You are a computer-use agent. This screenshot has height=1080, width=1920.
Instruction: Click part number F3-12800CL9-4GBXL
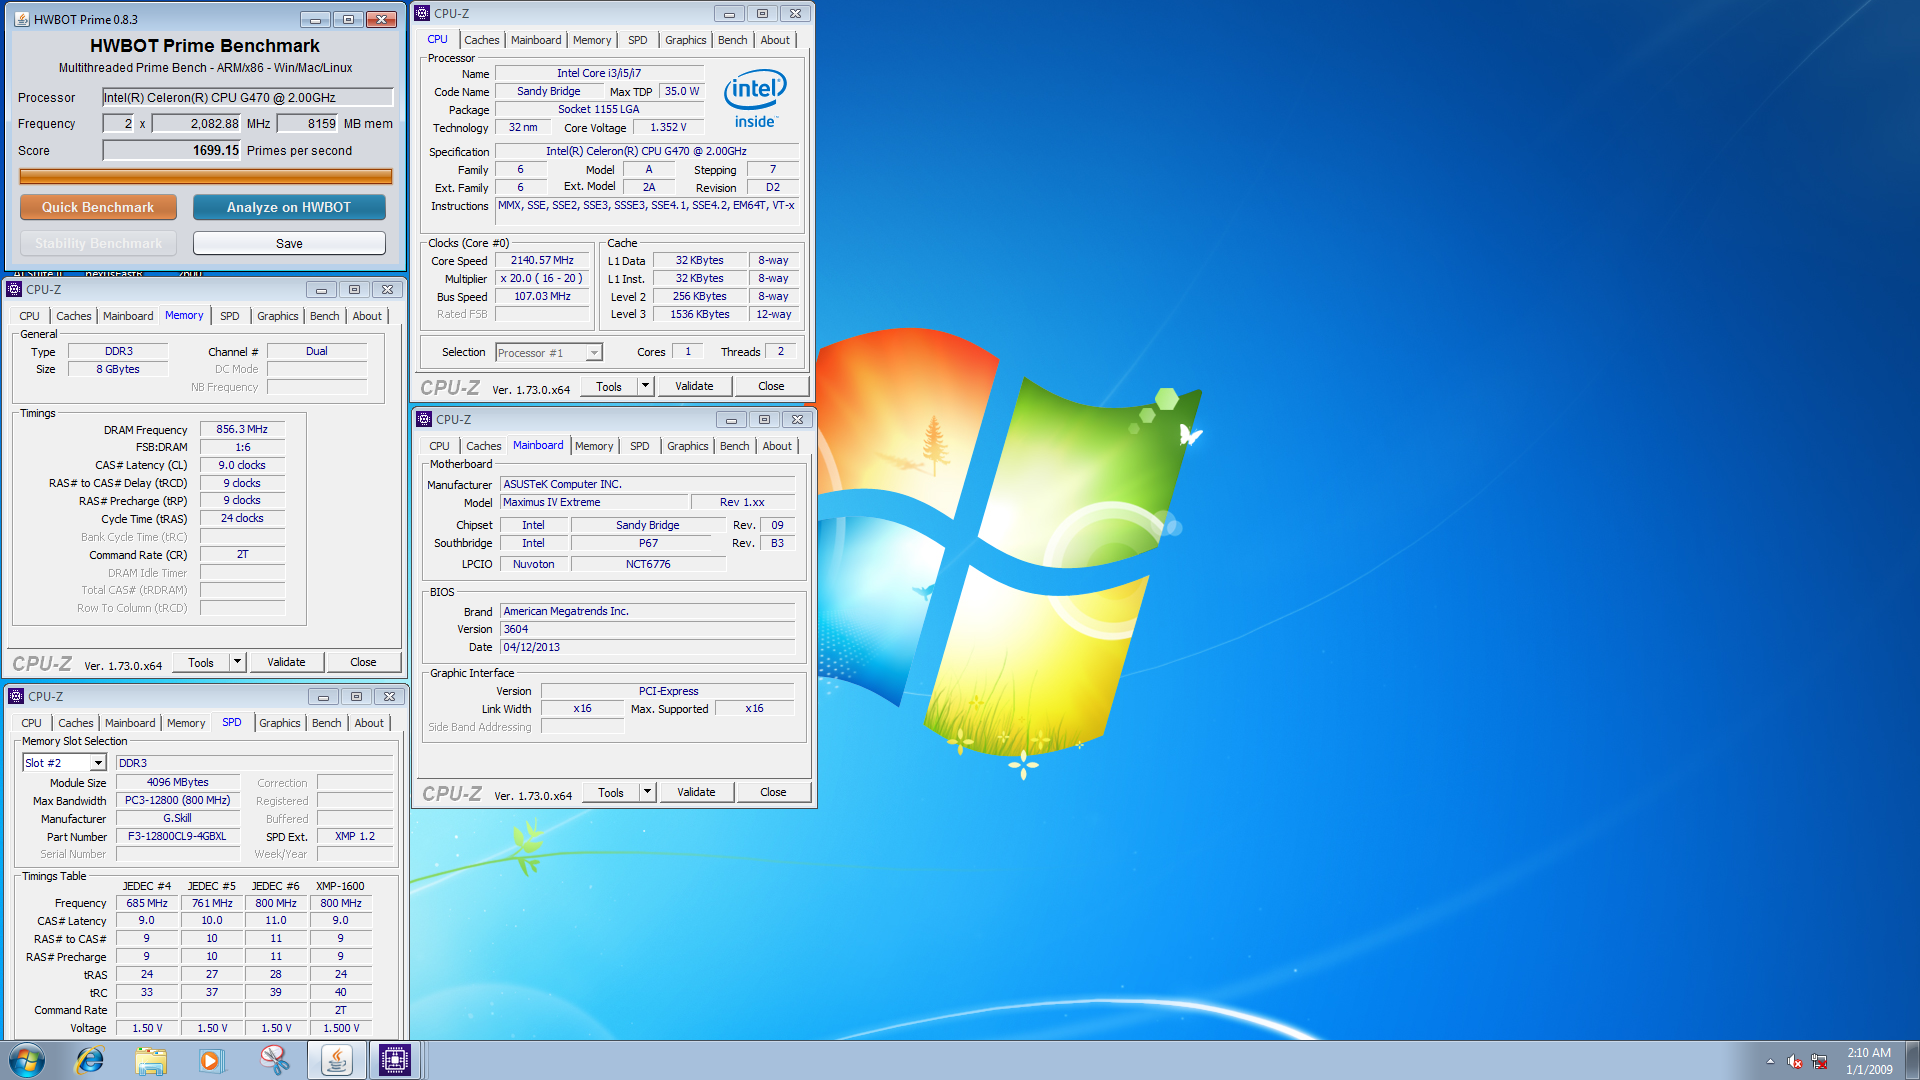(x=177, y=836)
